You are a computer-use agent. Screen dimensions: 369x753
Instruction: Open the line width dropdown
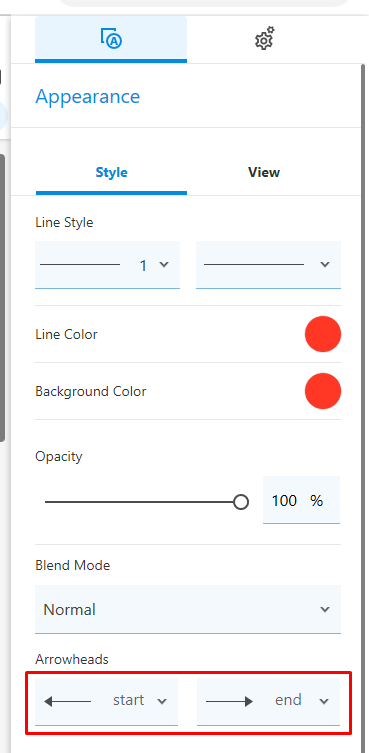coord(108,265)
